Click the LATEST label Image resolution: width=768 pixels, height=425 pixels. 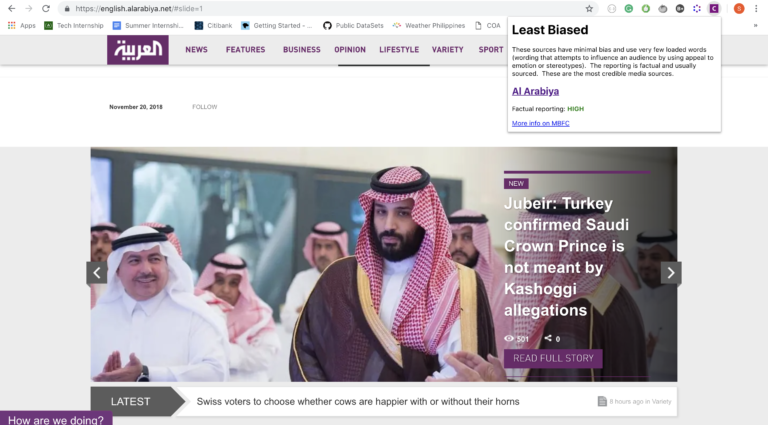(x=130, y=401)
